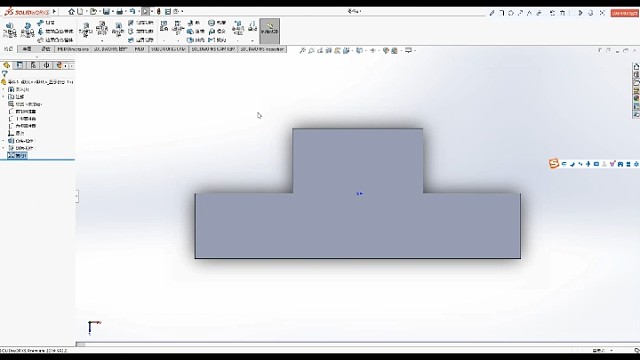Choose the Revolved Boss/Base tool
The width and height of the screenshot is (640, 360).
coord(27,30)
